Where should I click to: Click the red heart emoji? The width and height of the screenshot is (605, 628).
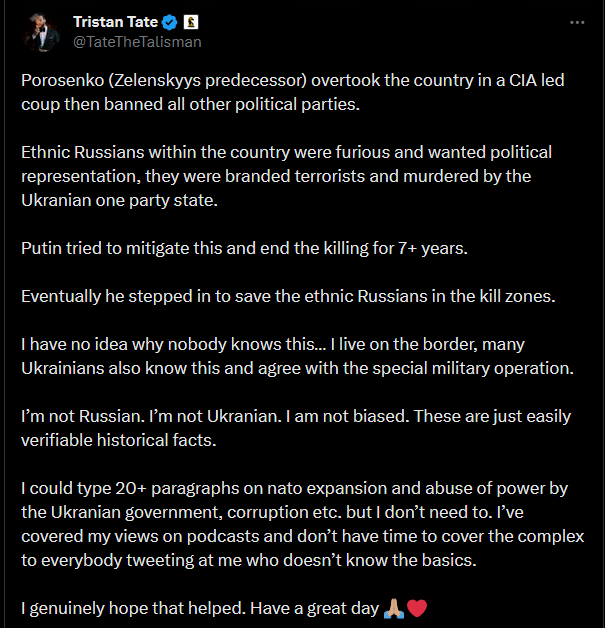pos(417,608)
